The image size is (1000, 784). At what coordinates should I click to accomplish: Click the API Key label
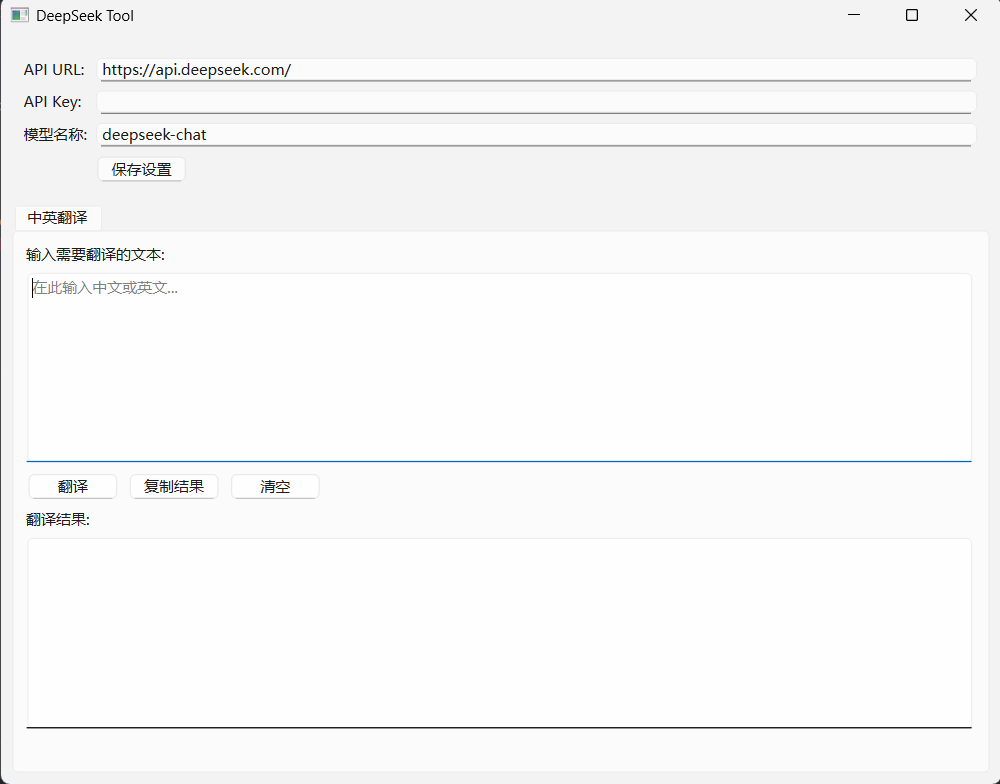(x=53, y=102)
